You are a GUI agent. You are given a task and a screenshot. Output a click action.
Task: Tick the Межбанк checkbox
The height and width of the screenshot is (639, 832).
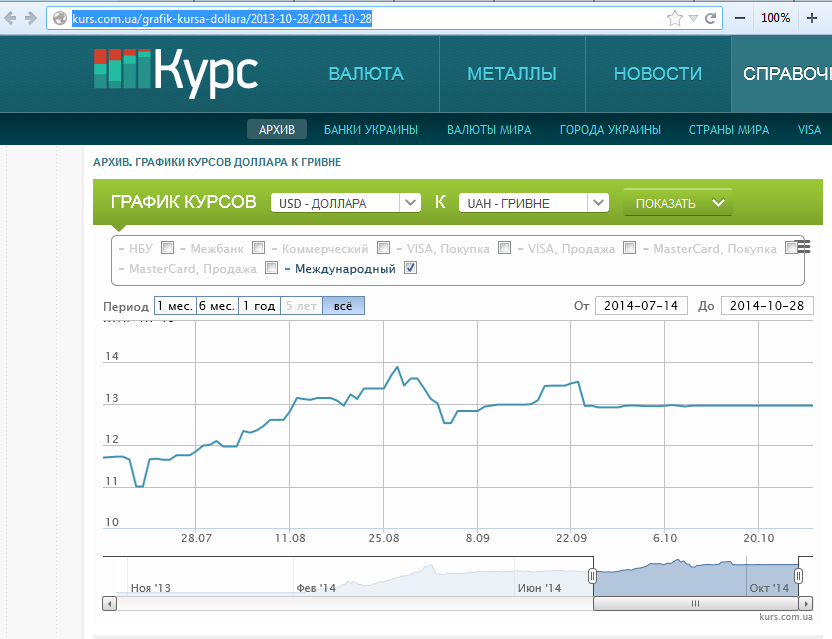point(258,248)
